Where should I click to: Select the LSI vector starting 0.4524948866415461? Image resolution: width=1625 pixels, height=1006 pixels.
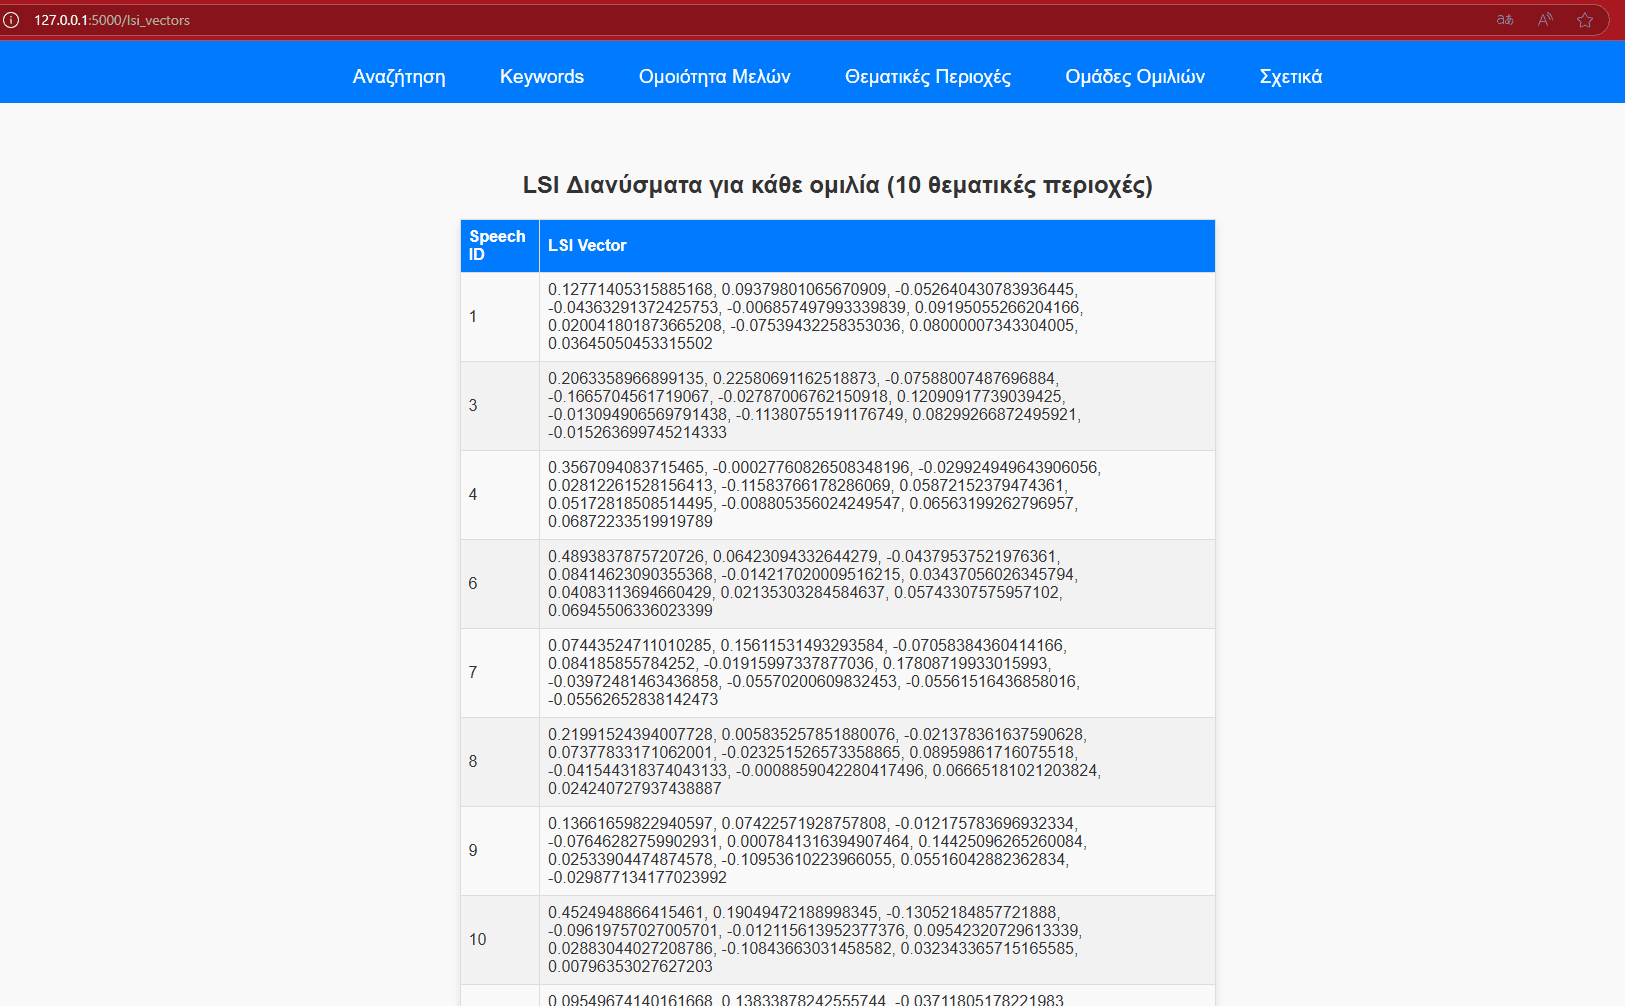pyautogui.click(x=877, y=940)
